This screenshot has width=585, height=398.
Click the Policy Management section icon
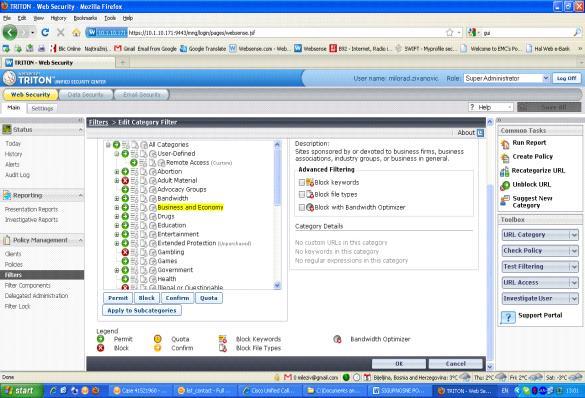pos(7,240)
